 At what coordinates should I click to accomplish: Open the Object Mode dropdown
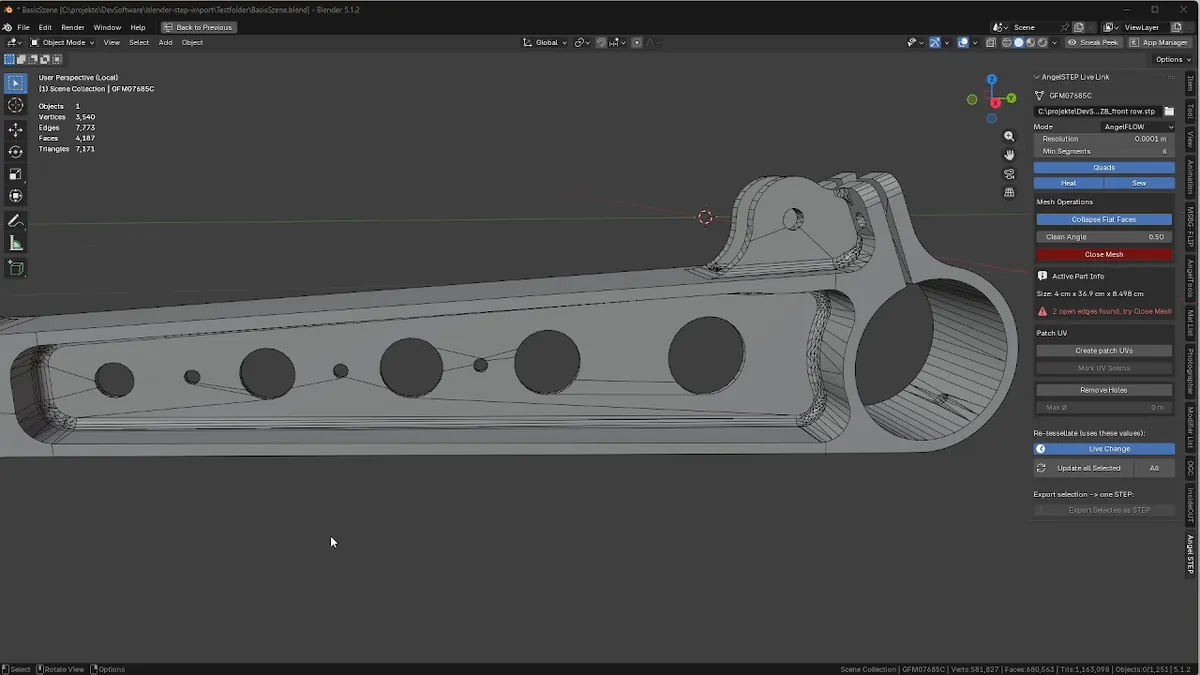click(x=61, y=43)
